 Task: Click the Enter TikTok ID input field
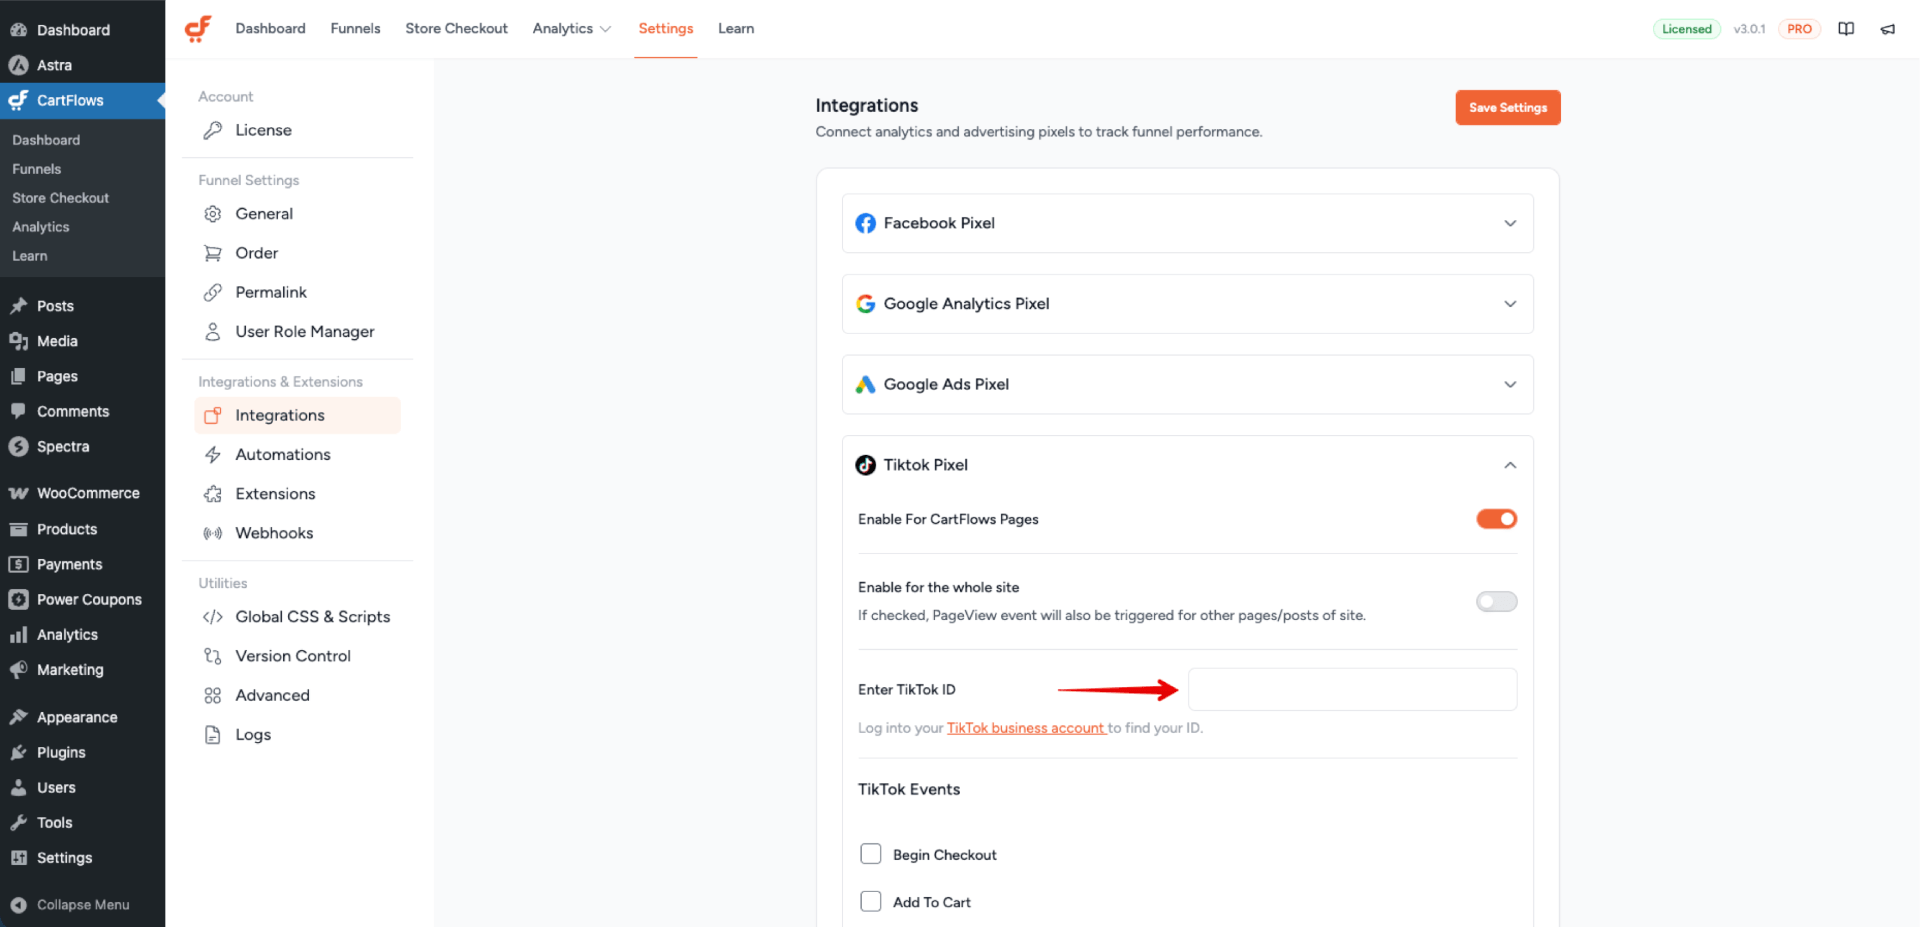(1352, 689)
